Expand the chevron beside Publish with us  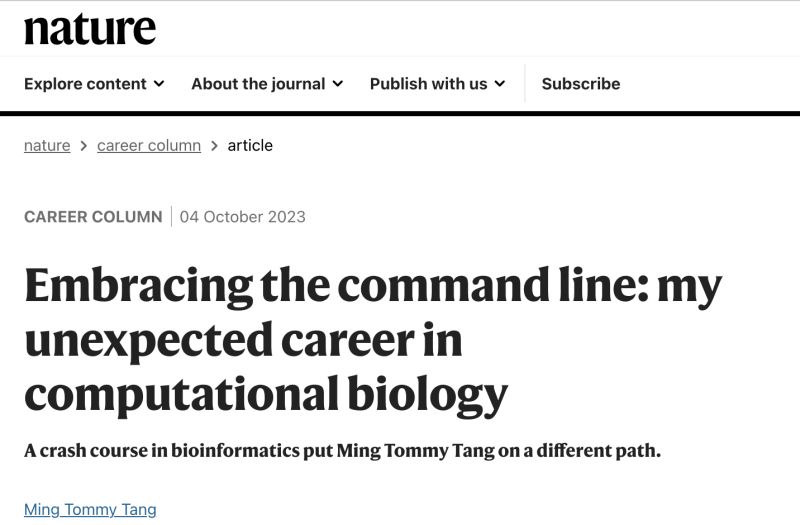click(x=500, y=84)
